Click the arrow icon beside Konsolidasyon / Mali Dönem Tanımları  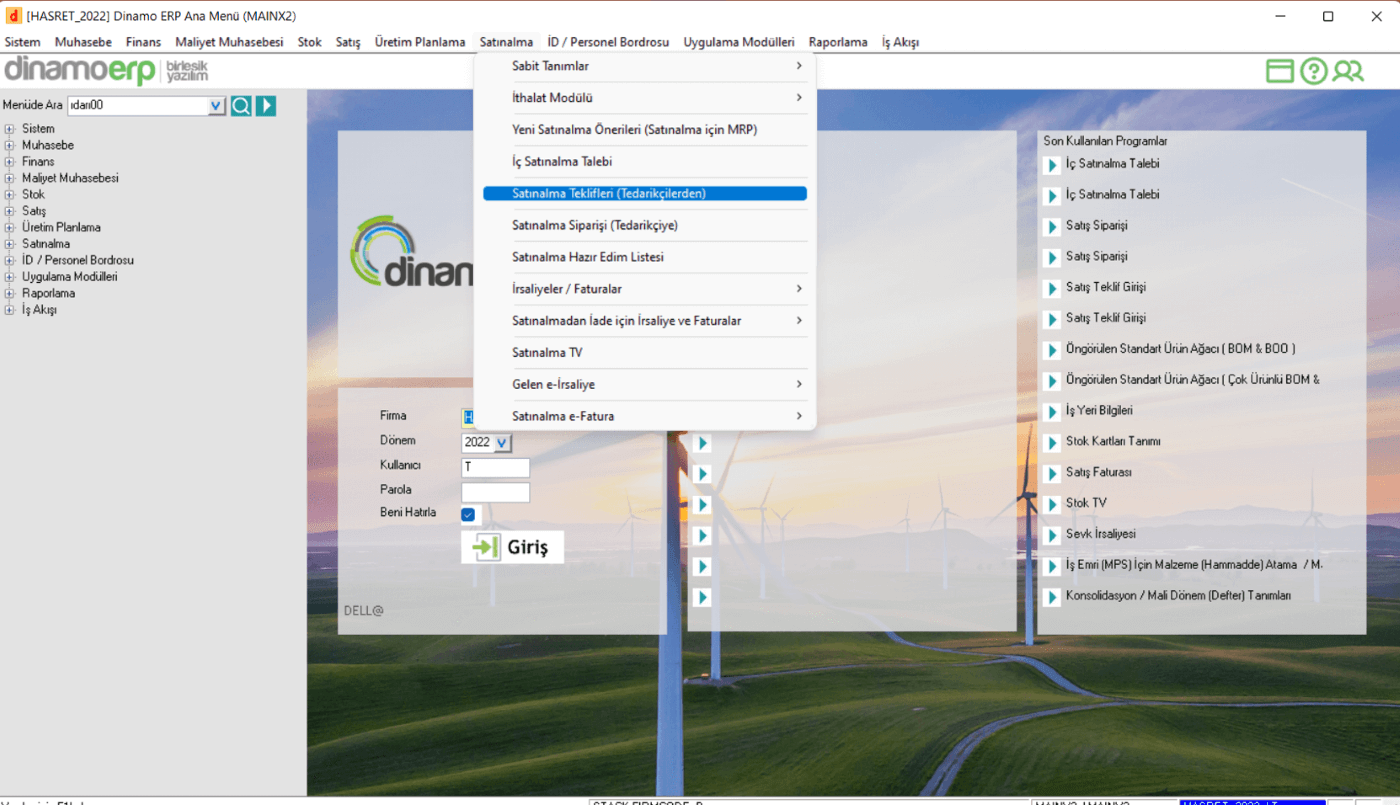[x=1051, y=597]
